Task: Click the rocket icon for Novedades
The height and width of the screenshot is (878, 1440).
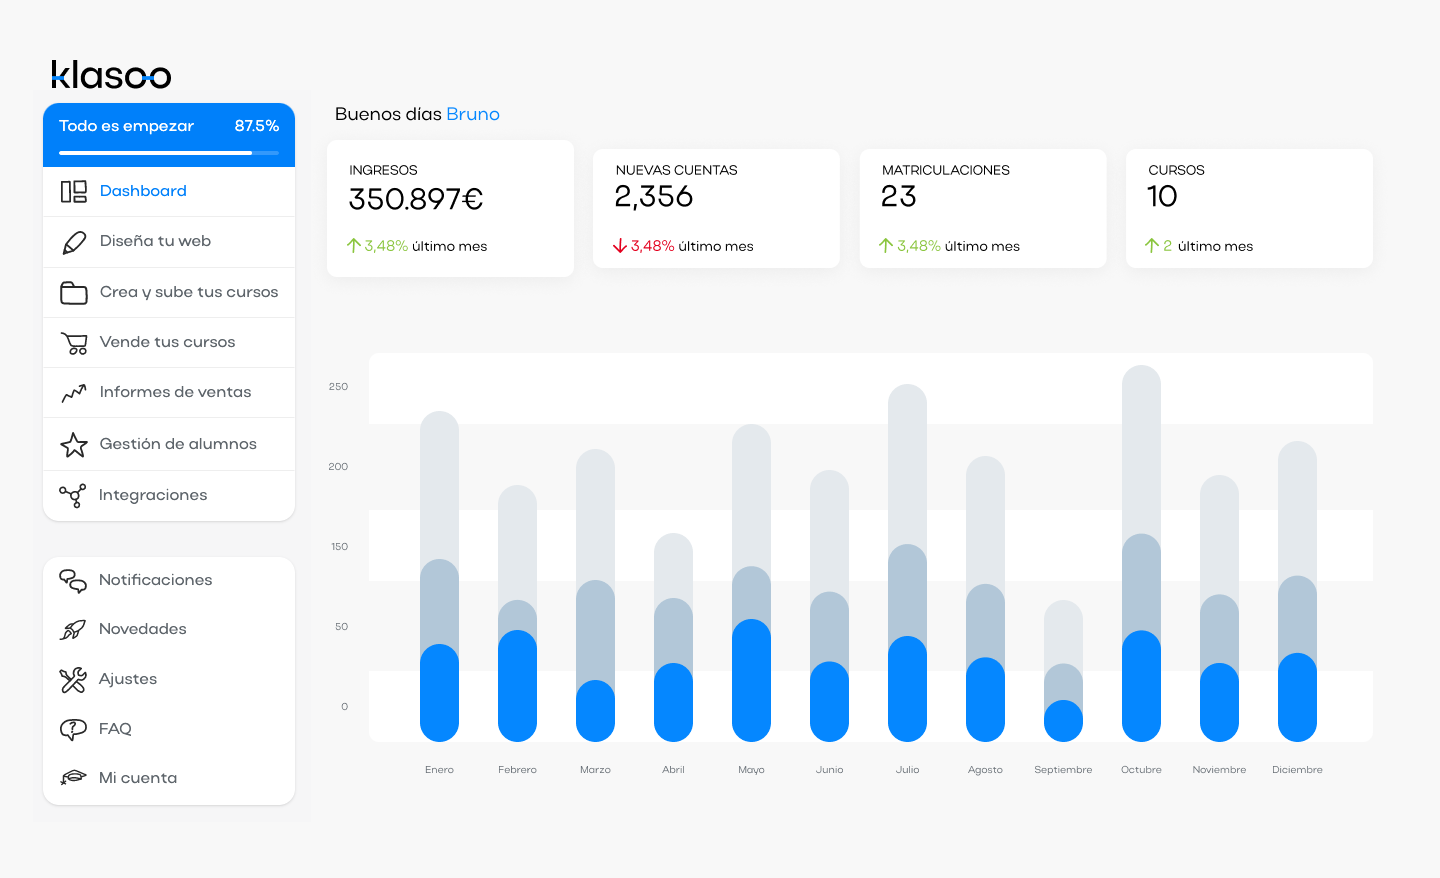Action: click(x=73, y=630)
